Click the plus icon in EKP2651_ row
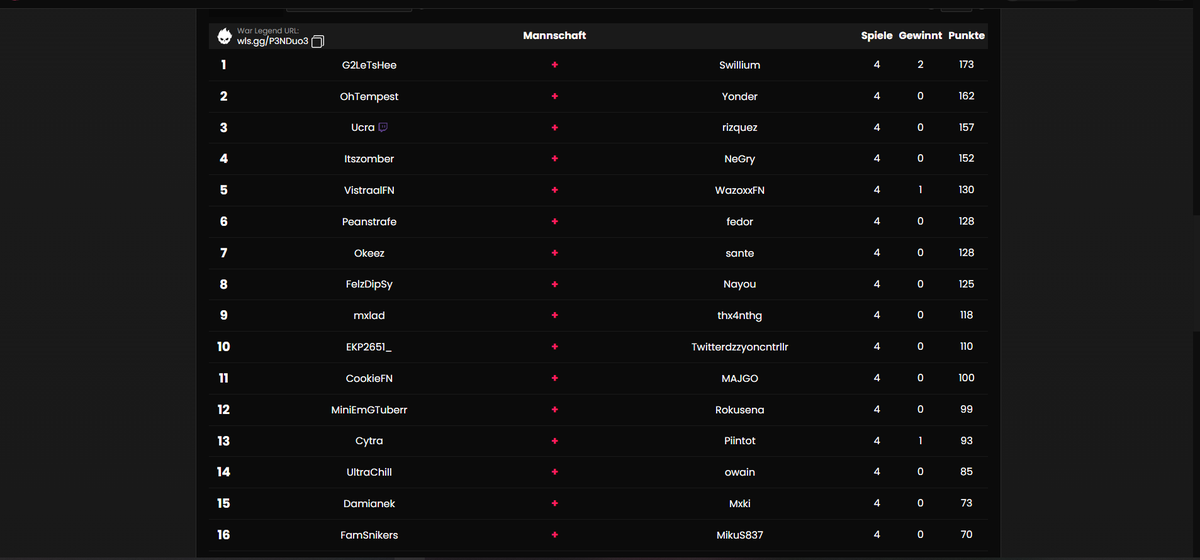Screen dimensions: 1200x560 [x=554, y=347]
